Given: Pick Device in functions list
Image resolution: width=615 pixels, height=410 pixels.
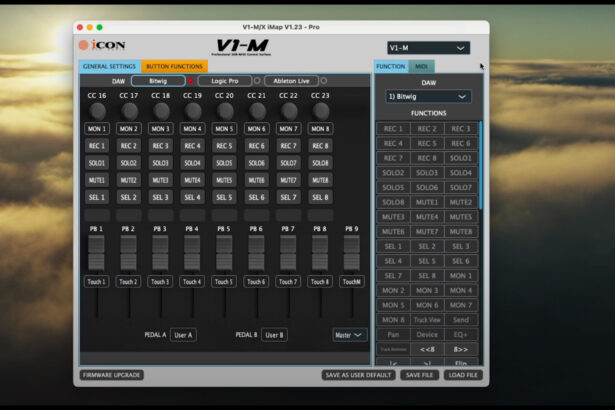Looking at the screenshot, I should pyautogui.click(x=427, y=335).
